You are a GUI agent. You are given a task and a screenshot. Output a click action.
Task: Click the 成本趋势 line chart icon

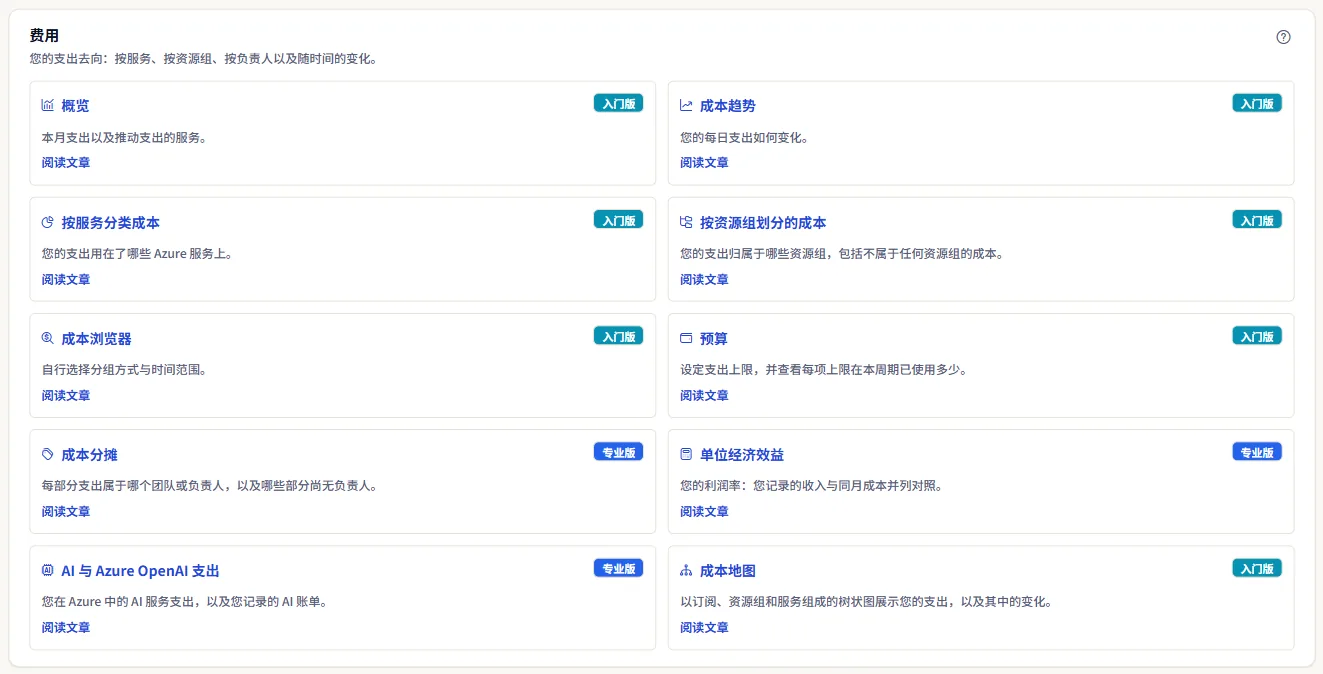[x=686, y=105]
